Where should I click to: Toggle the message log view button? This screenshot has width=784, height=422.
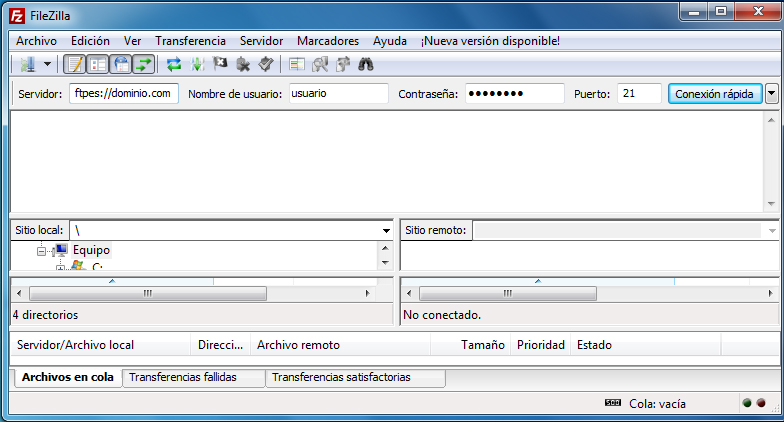point(75,64)
